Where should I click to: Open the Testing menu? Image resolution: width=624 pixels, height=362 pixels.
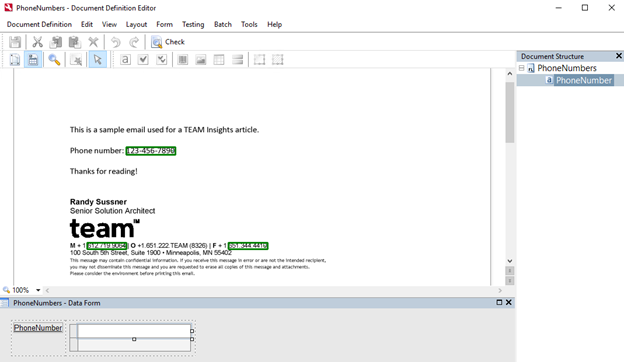tap(193, 24)
